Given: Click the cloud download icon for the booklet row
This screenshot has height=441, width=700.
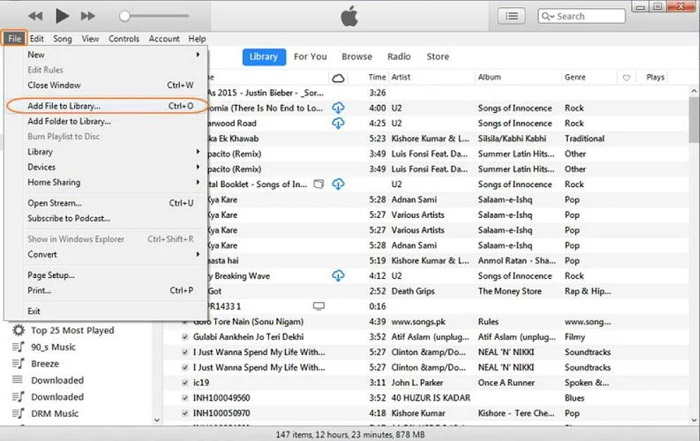Looking at the screenshot, I should [338, 184].
